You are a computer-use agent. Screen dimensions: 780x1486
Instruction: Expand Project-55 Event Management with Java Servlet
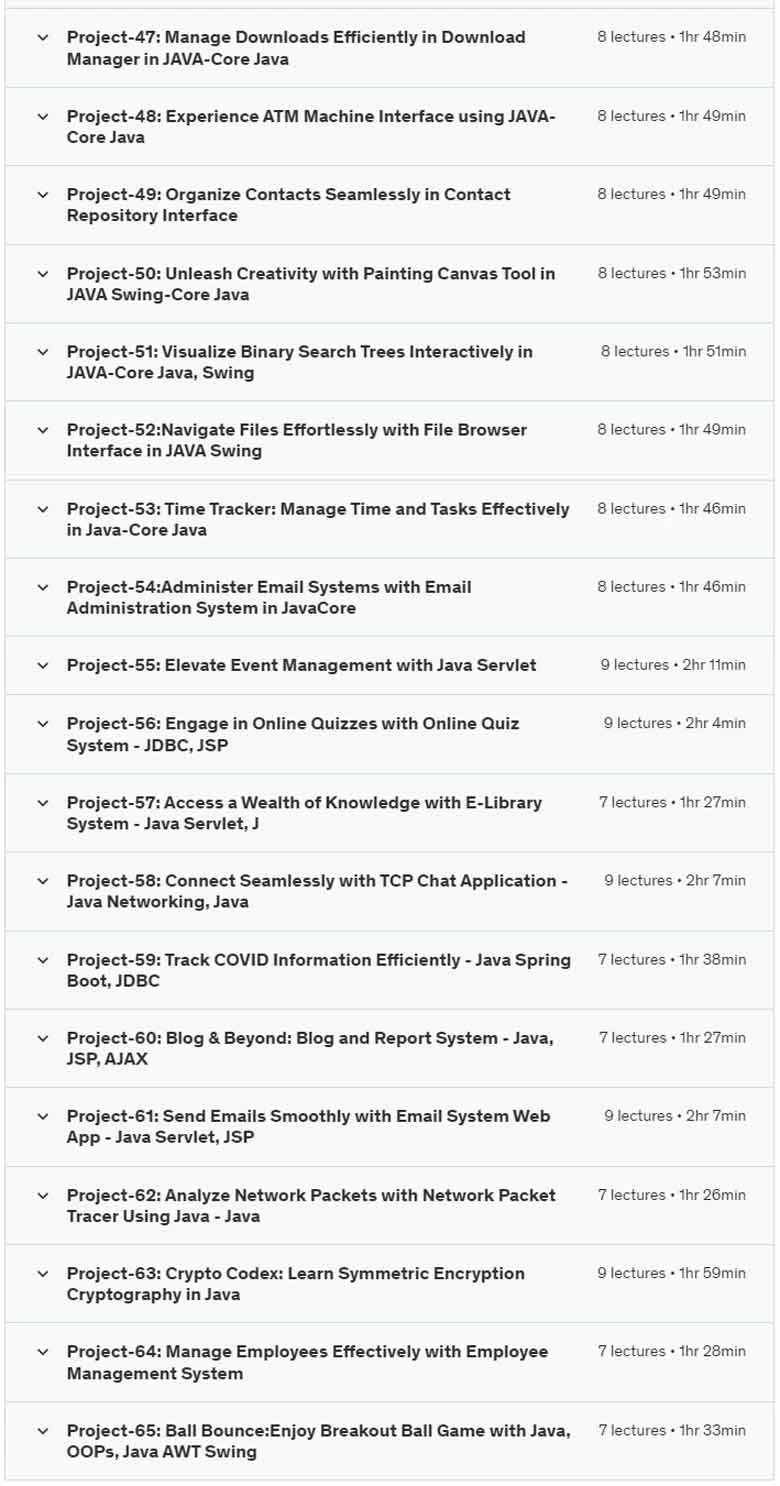click(x=389, y=666)
